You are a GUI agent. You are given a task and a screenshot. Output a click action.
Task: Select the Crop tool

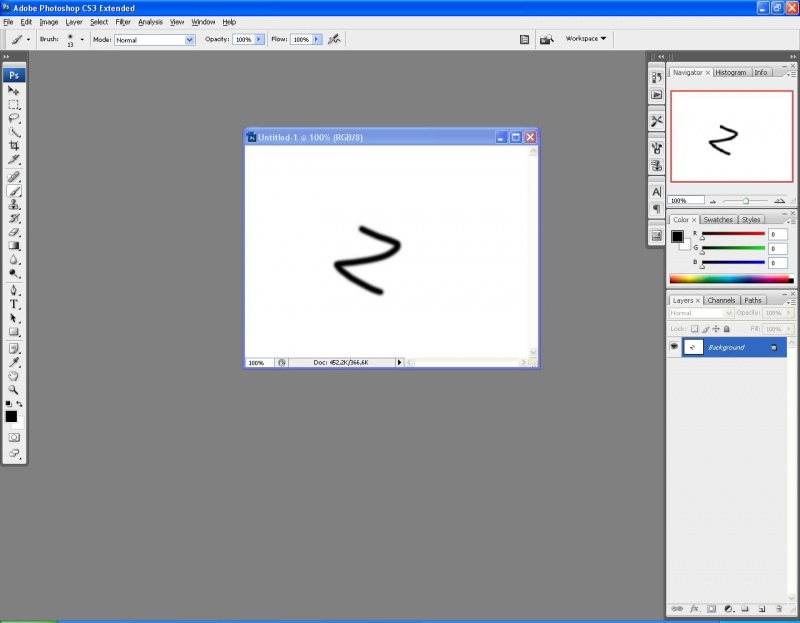tap(14, 146)
